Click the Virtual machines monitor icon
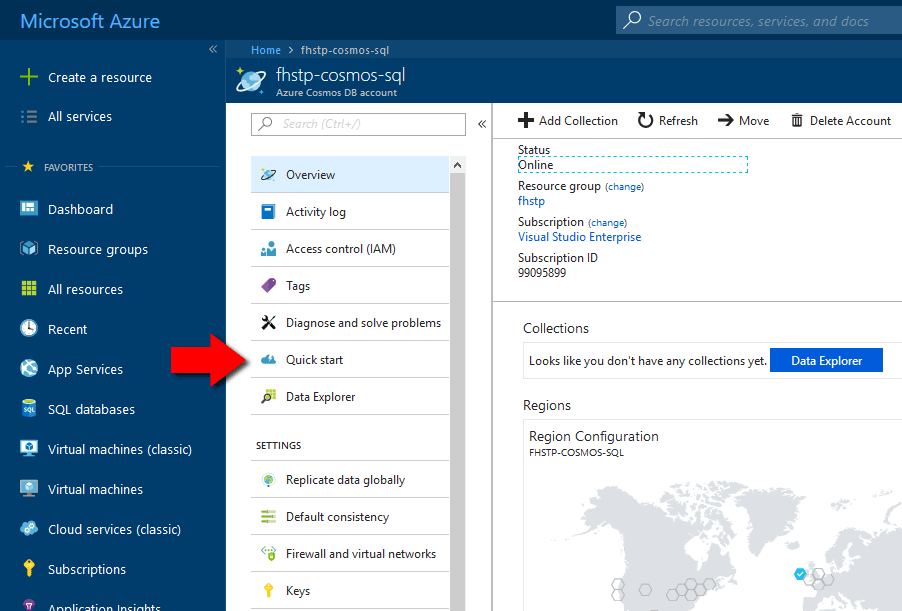902x611 pixels. click(x=29, y=488)
